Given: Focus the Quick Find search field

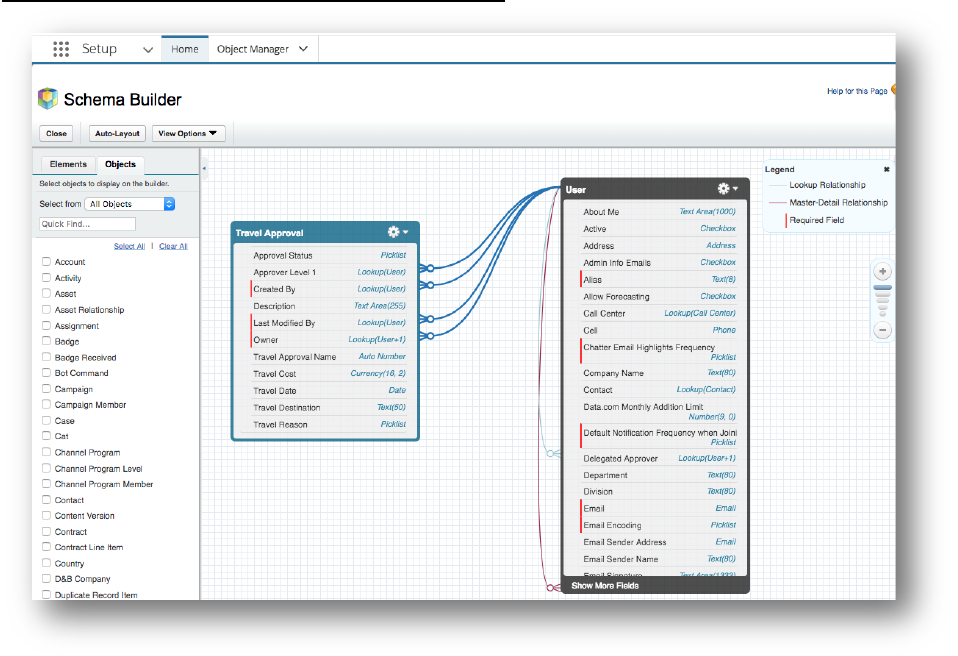Looking at the screenshot, I should (87, 224).
